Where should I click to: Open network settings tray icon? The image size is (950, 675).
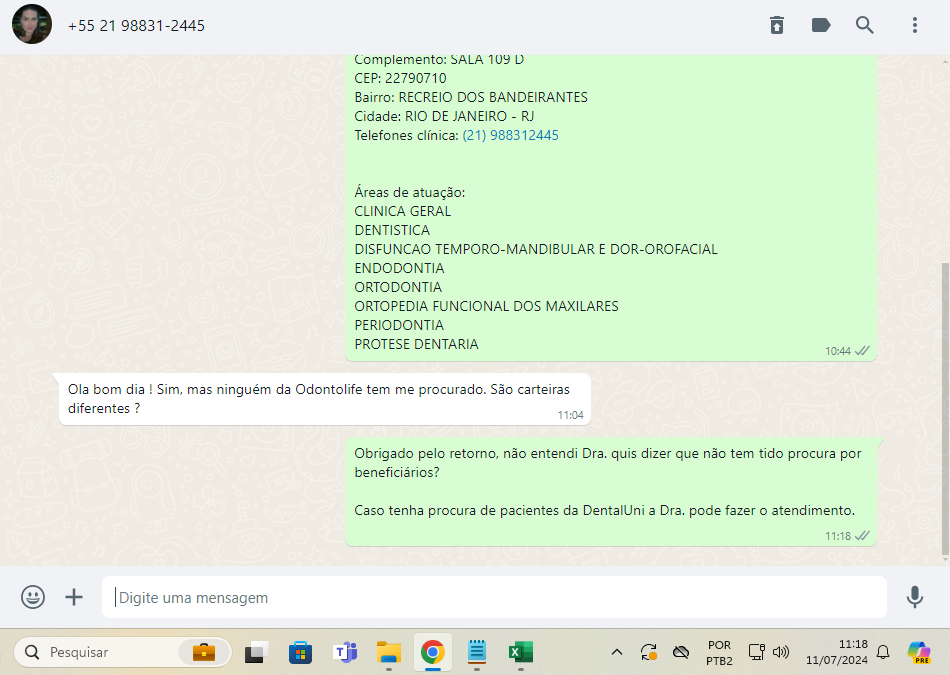(x=756, y=652)
